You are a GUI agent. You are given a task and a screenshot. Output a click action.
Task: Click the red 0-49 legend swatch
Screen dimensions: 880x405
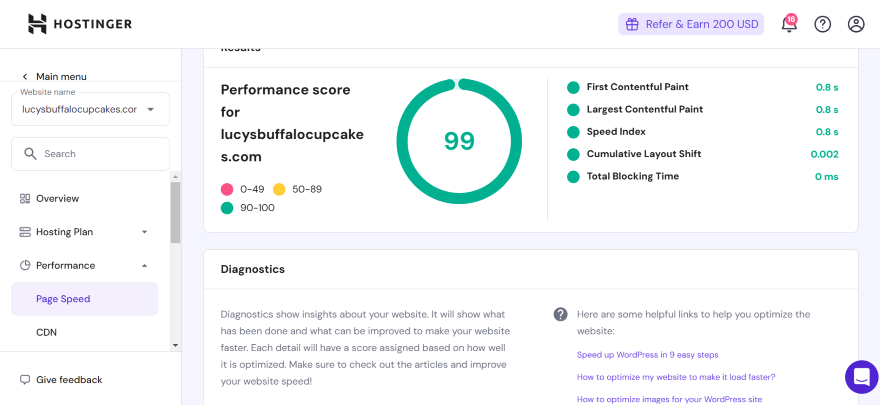pos(227,190)
